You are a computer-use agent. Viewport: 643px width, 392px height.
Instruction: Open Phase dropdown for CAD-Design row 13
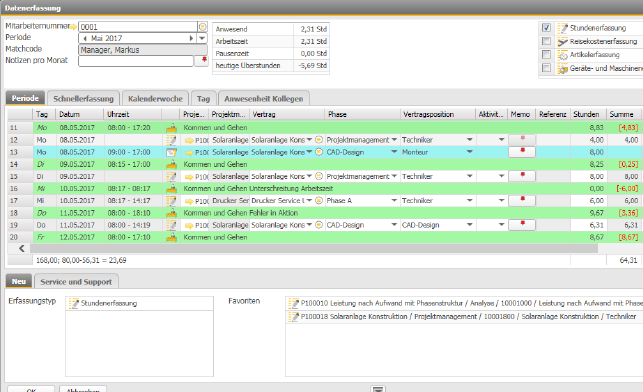[x=394, y=152]
